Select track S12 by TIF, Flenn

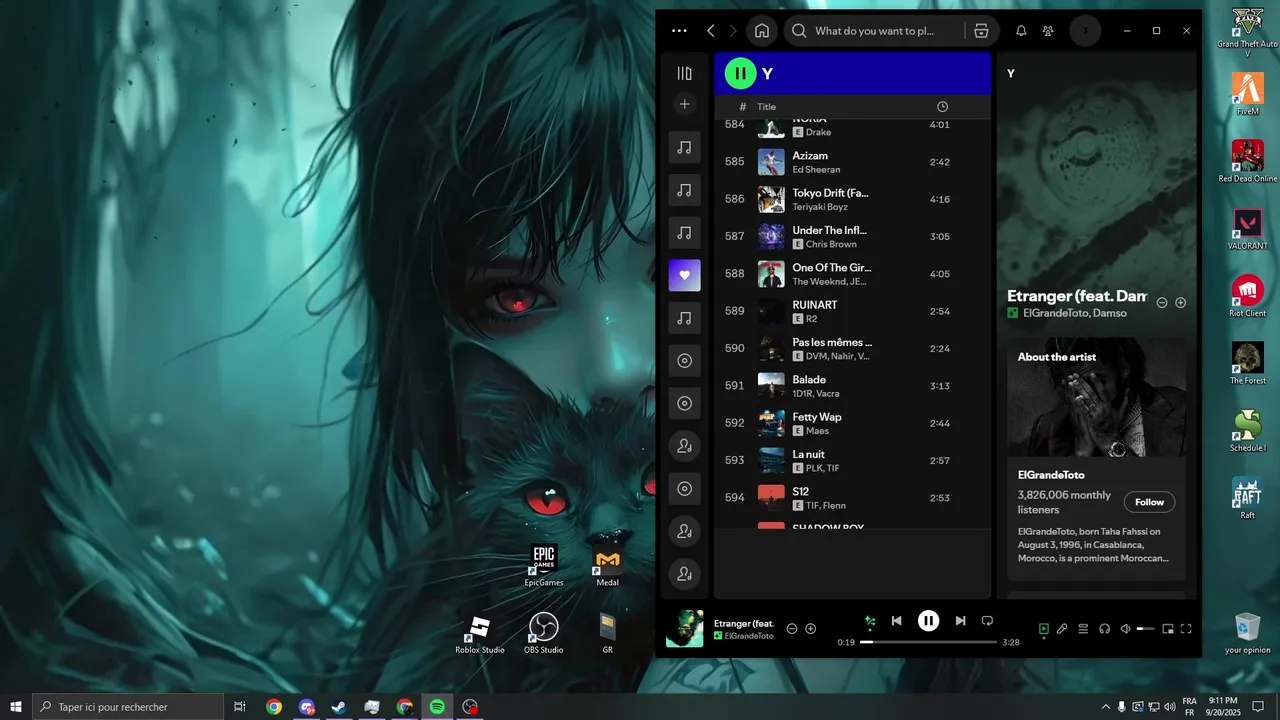click(852, 498)
